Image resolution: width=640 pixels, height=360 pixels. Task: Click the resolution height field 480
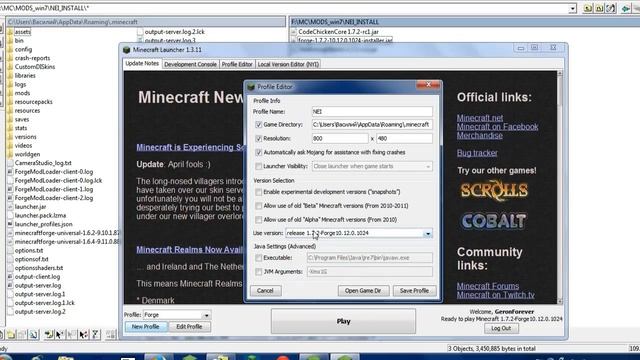click(x=404, y=138)
